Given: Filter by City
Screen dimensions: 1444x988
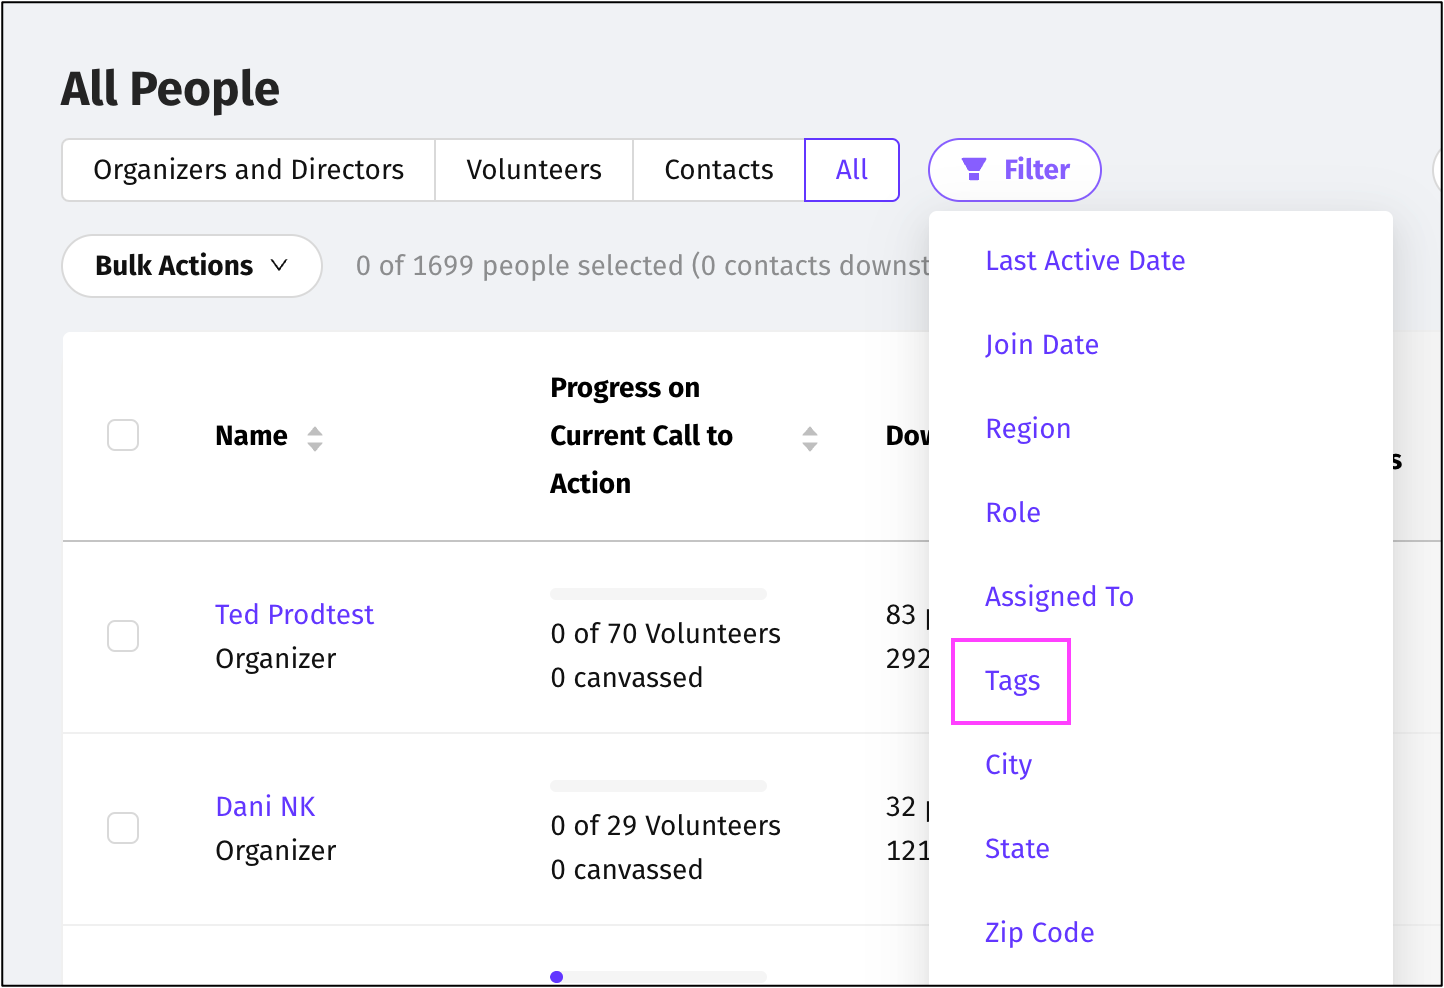Looking at the screenshot, I should tap(1008, 765).
